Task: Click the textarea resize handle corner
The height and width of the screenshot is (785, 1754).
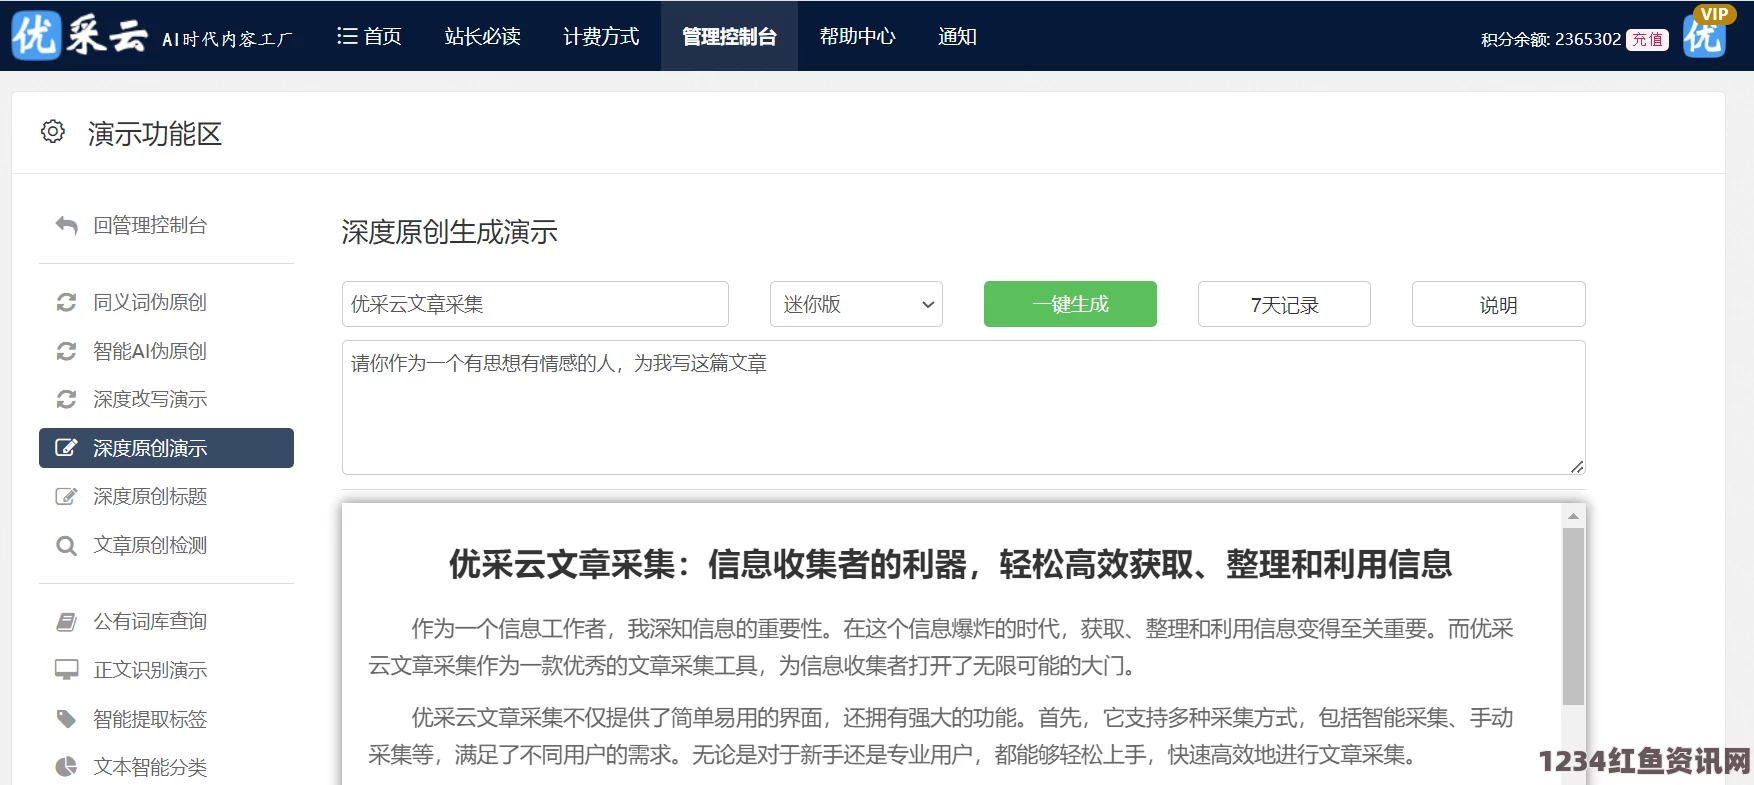Action: click(1577, 466)
